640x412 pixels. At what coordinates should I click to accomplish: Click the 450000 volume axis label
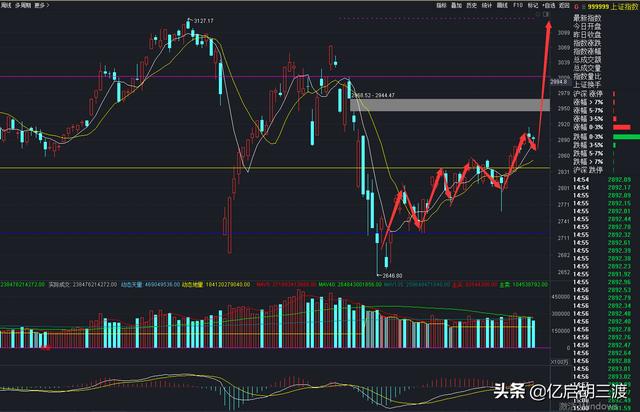561,297
